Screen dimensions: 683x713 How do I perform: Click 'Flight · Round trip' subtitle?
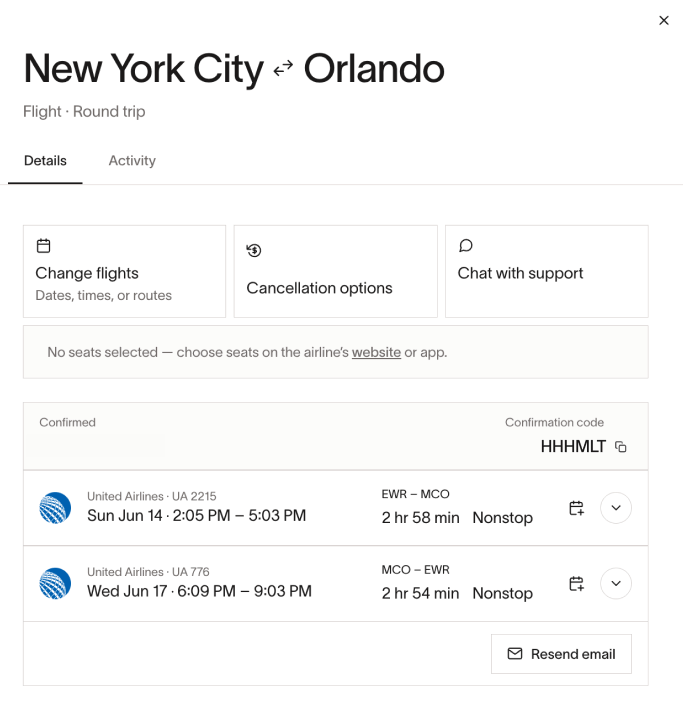(84, 111)
